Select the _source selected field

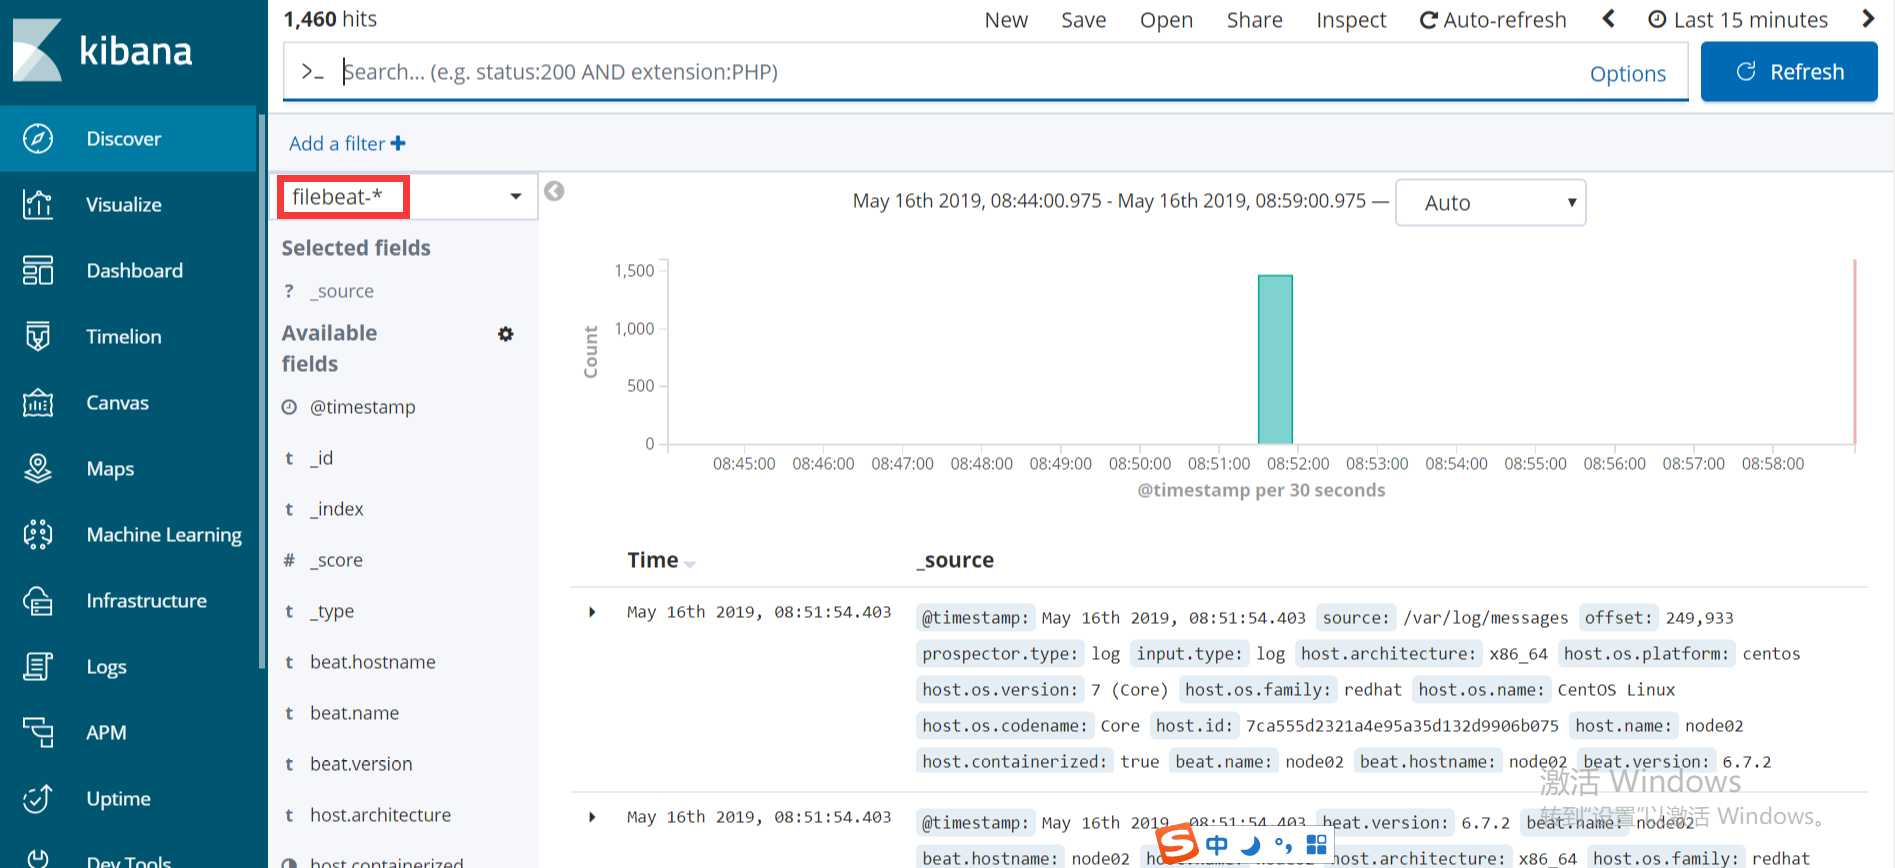point(342,291)
